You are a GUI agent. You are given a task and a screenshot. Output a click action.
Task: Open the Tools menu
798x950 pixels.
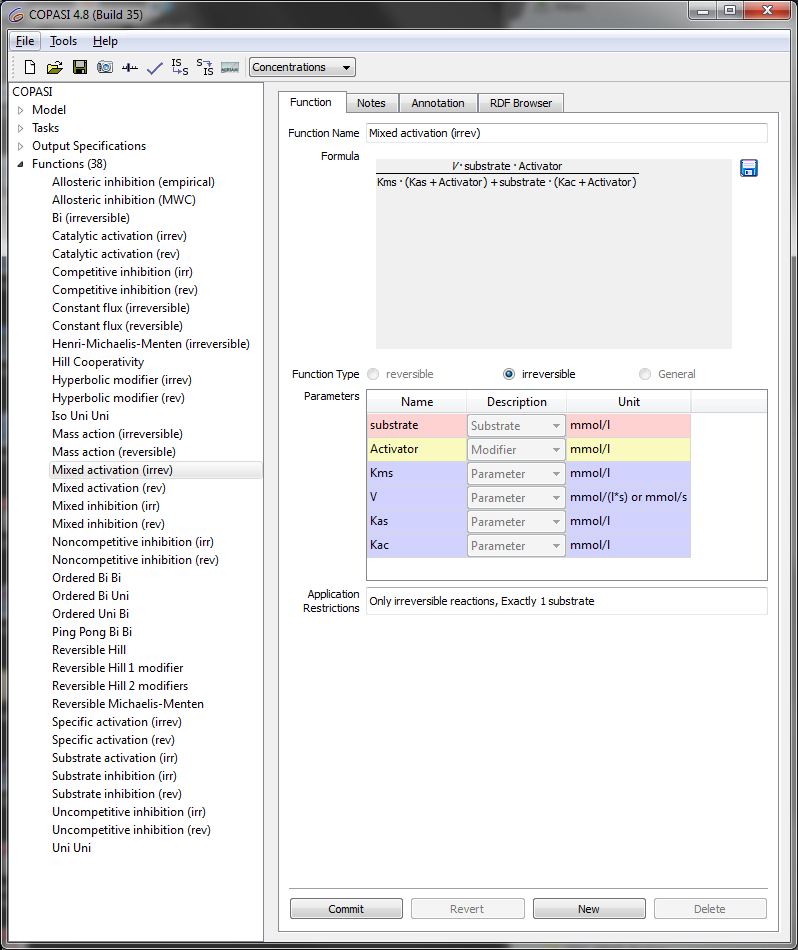(x=63, y=41)
